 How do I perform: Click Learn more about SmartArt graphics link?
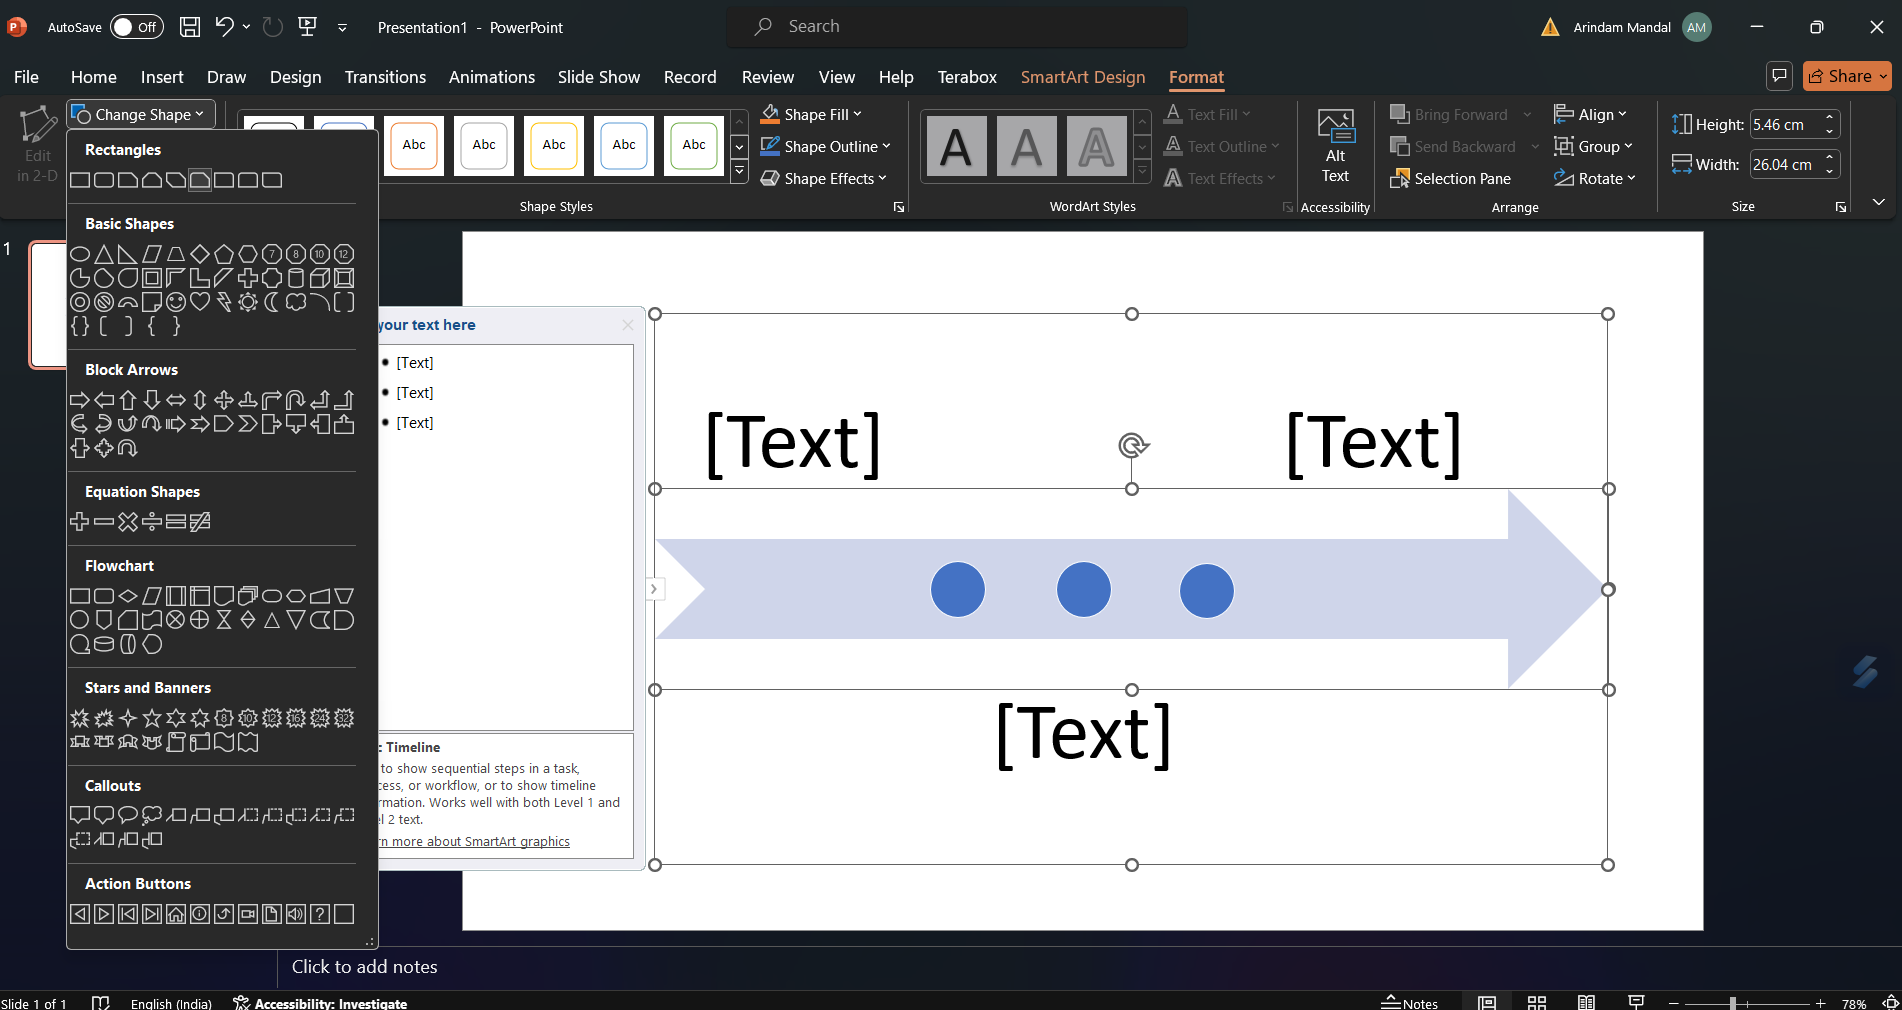[x=474, y=841]
